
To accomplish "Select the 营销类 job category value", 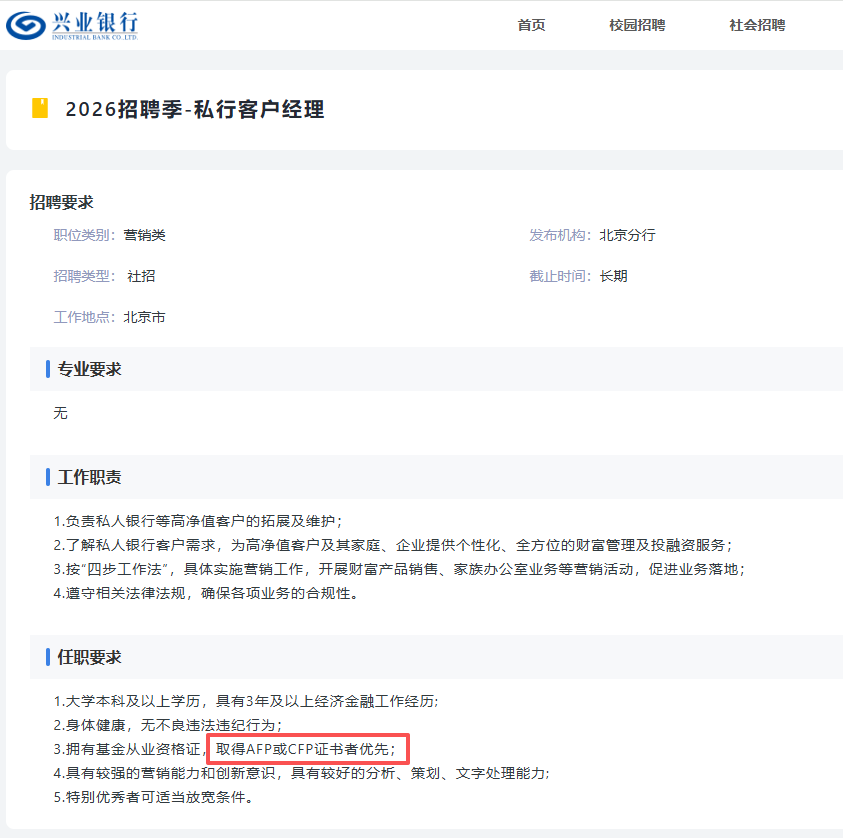I will tap(145, 235).
